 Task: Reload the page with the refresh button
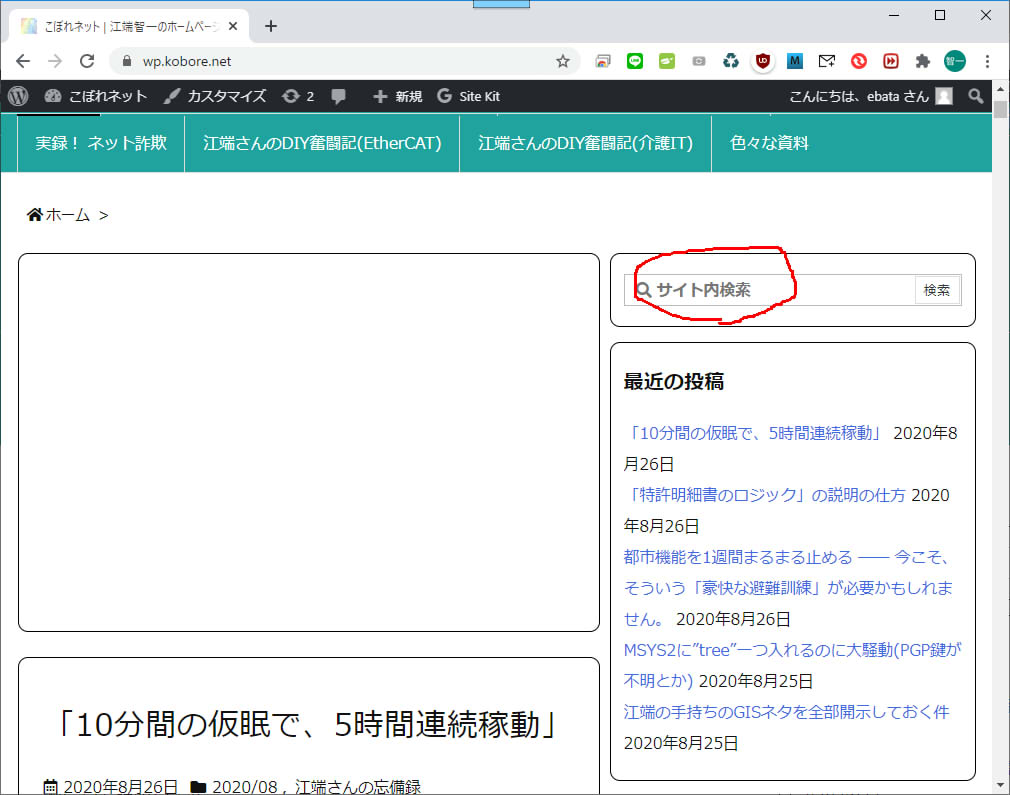[x=87, y=61]
